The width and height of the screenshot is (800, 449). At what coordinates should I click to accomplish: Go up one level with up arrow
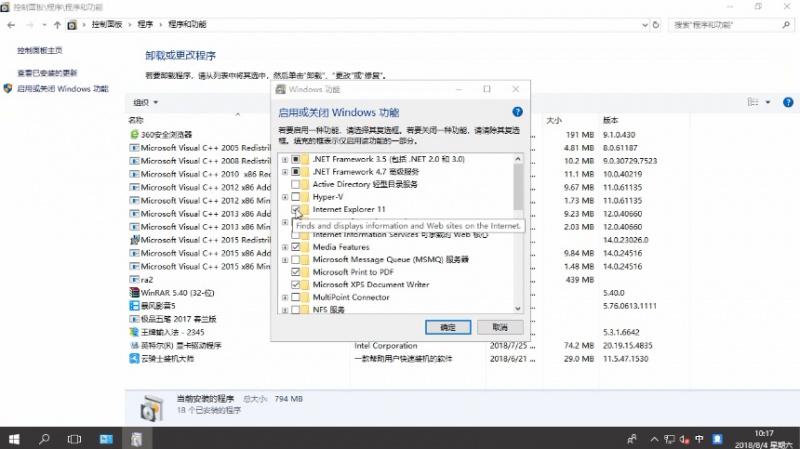[x=57, y=24]
